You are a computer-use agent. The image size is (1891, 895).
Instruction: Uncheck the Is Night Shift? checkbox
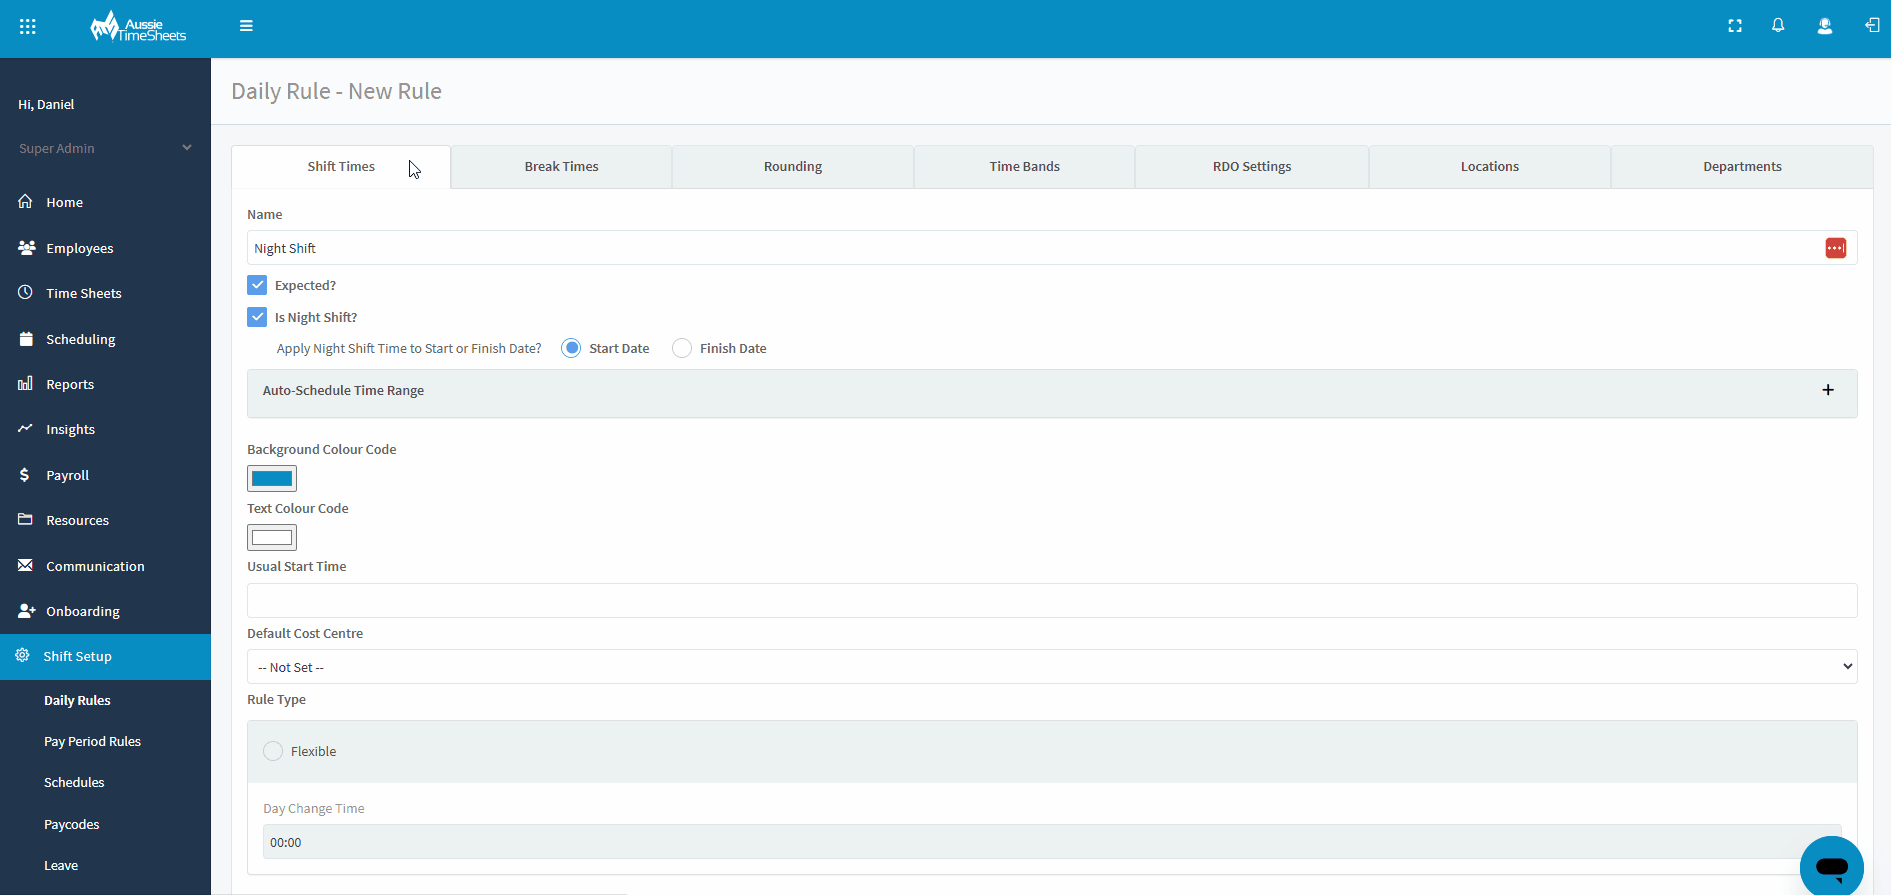click(257, 317)
